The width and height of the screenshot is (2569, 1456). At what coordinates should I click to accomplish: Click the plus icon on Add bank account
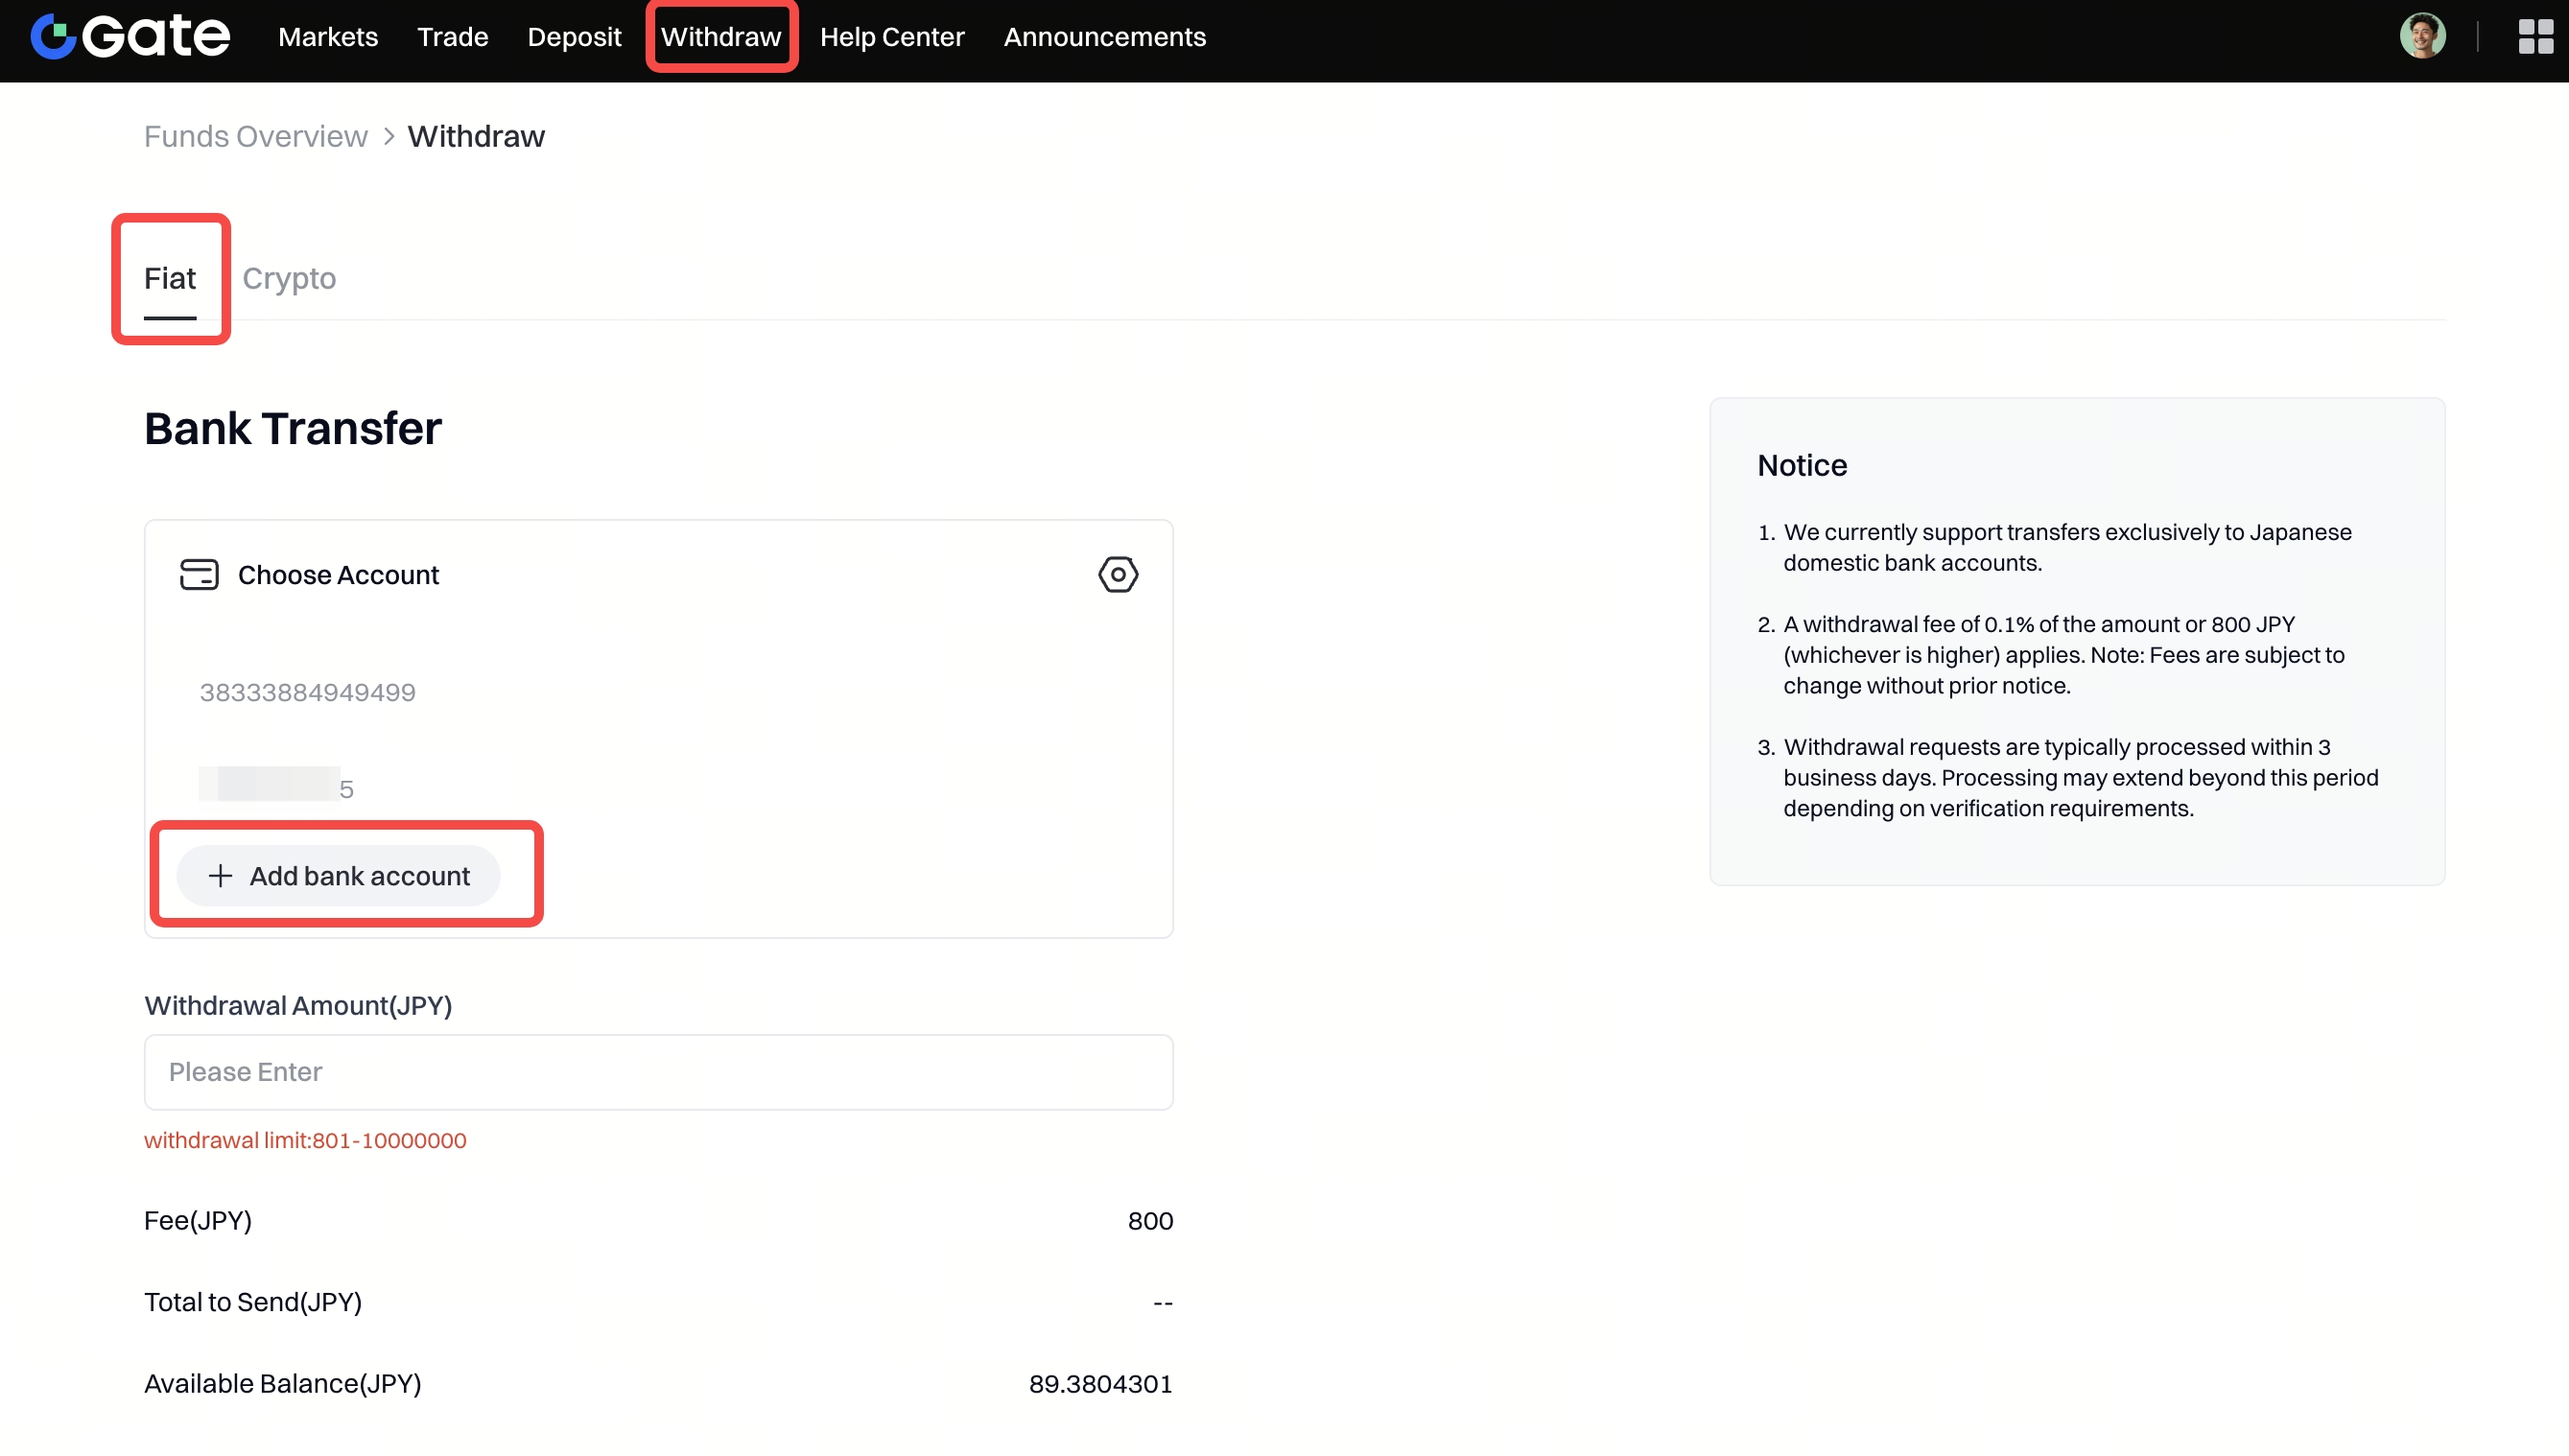220,876
